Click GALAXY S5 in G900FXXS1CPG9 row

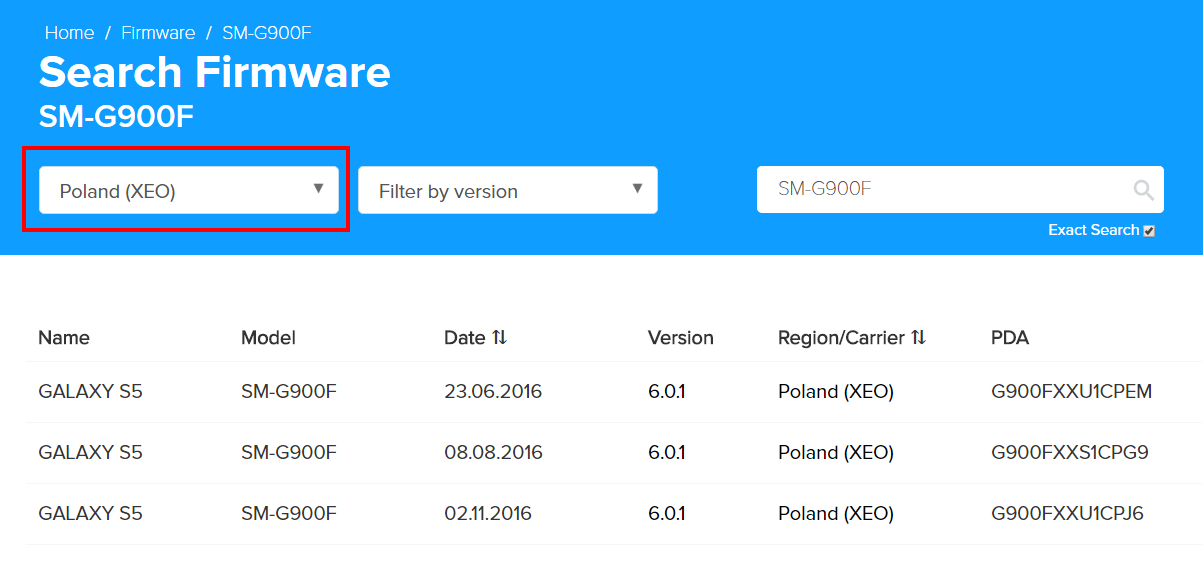point(90,453)
